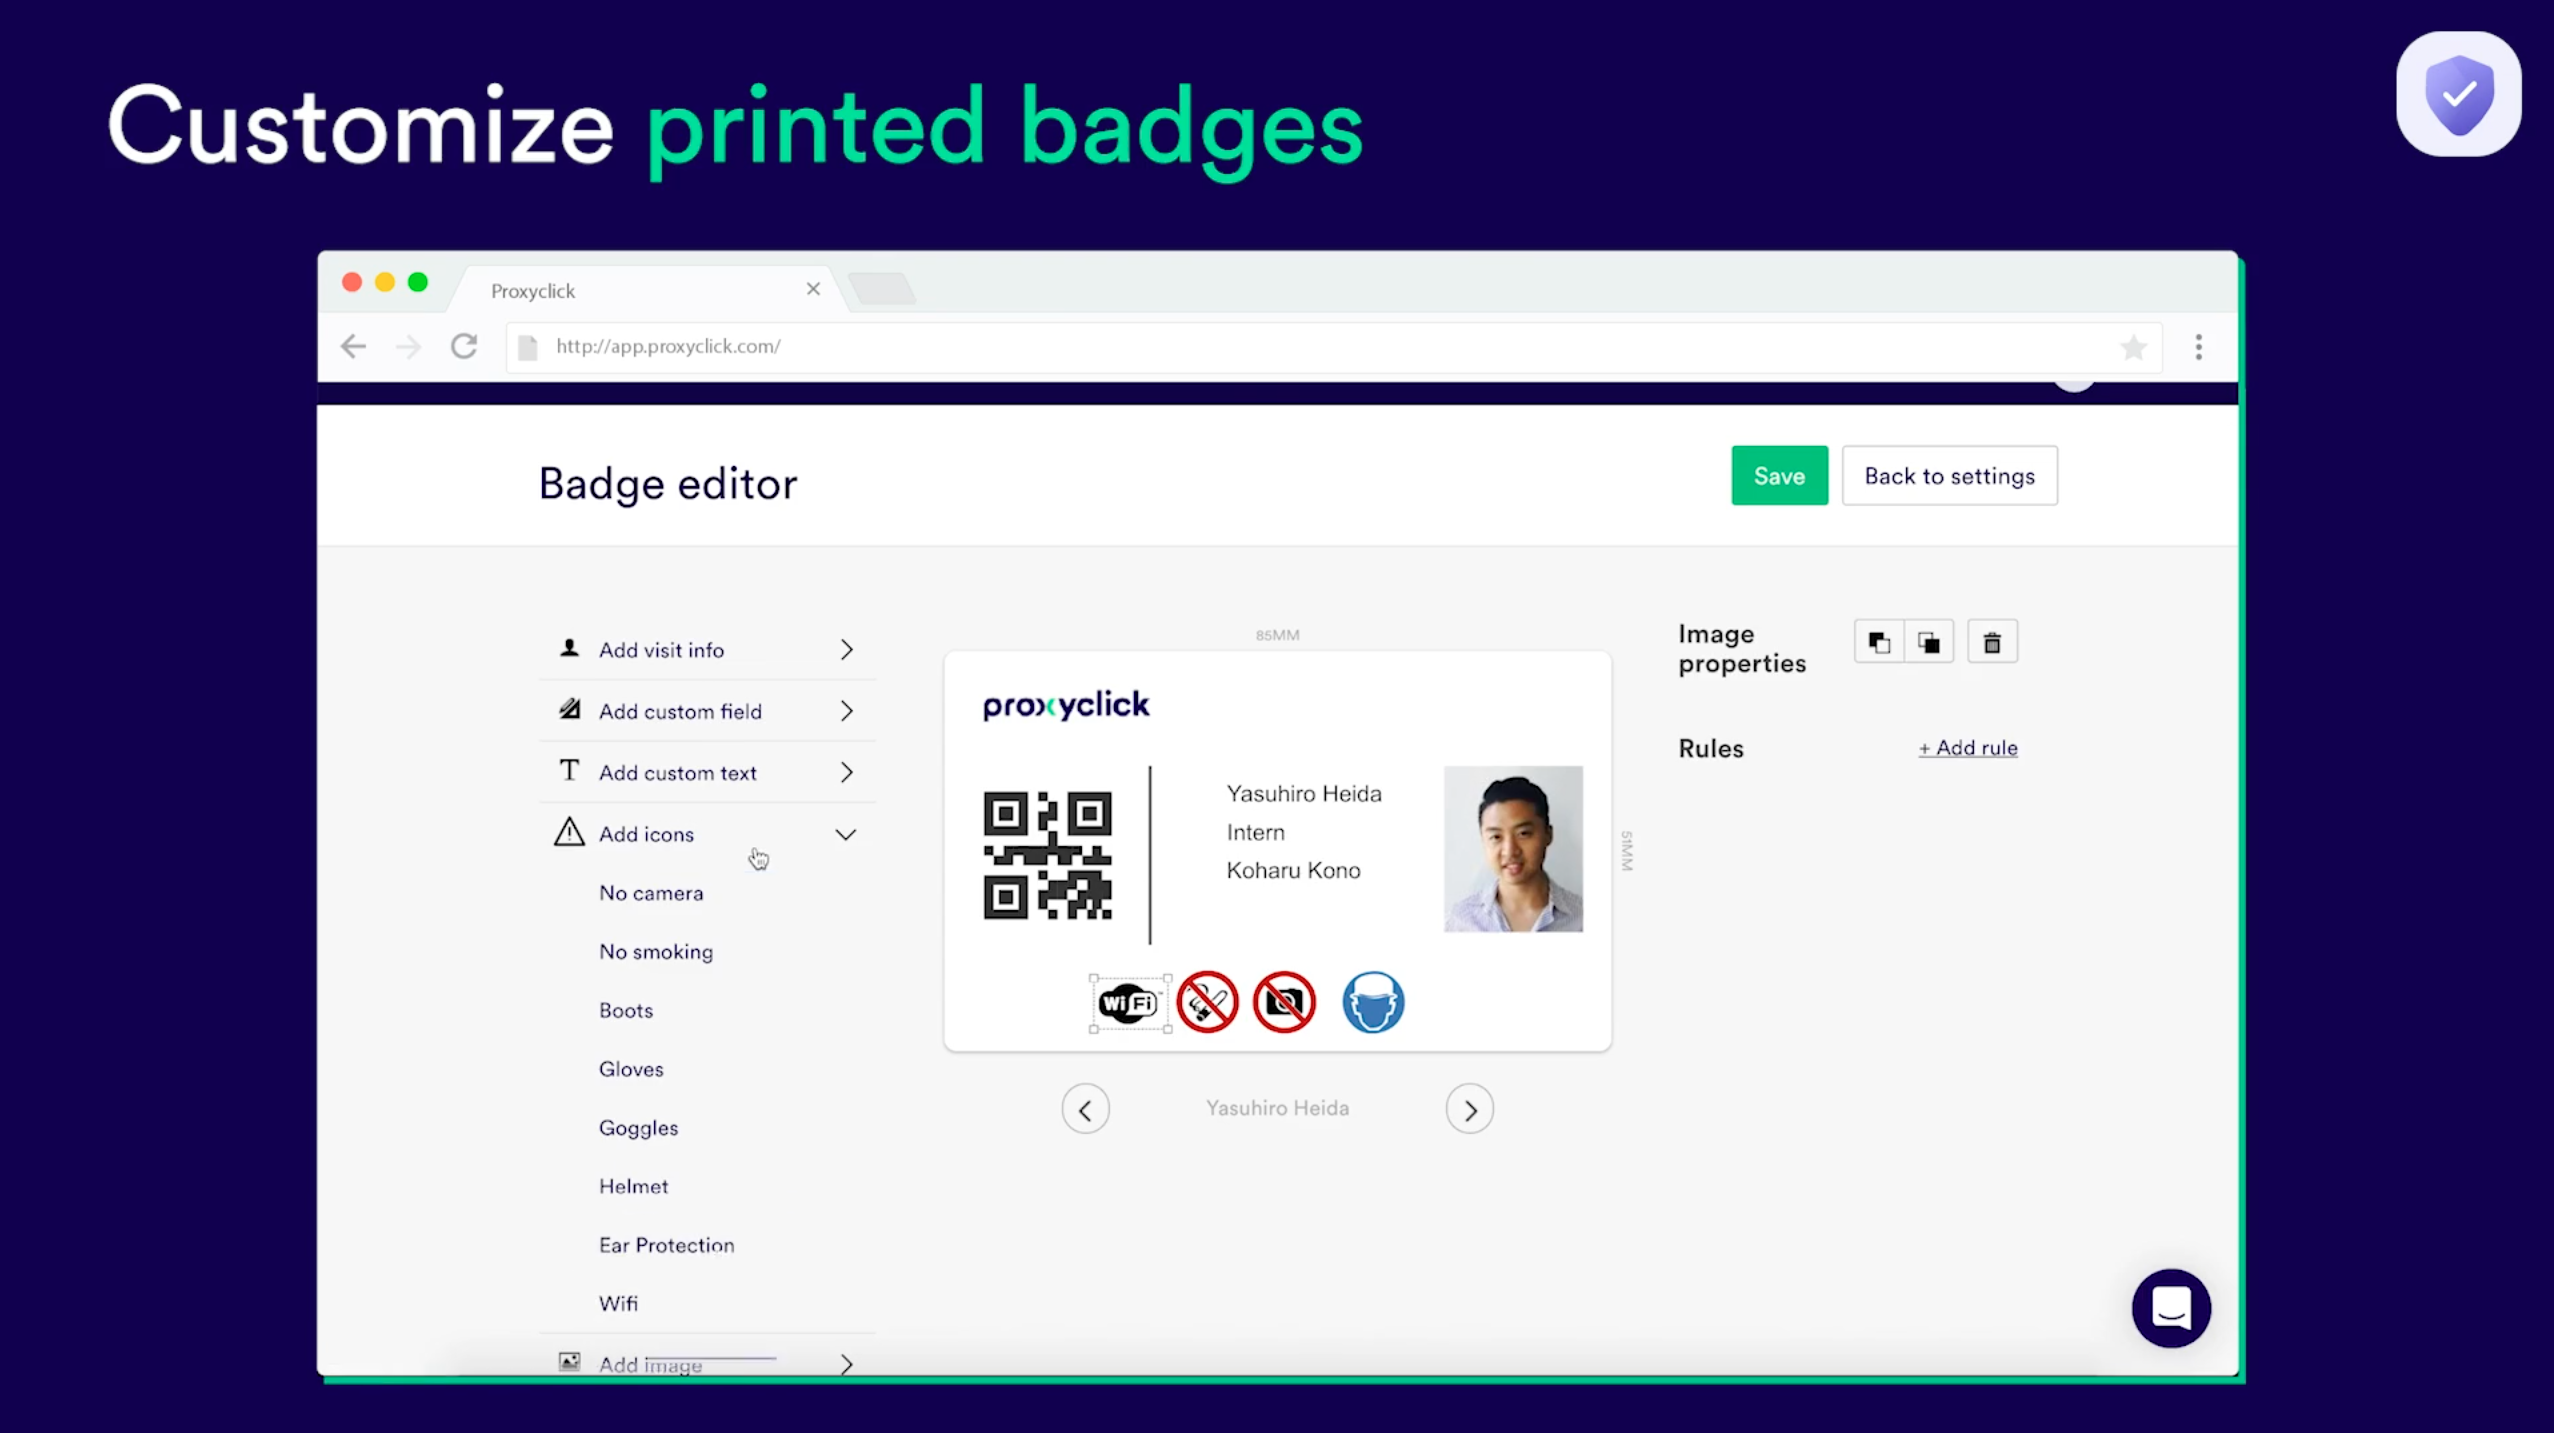Show next visitor badge preview
This screenshot has height=1433, width=2554.
[1469, 1109]
